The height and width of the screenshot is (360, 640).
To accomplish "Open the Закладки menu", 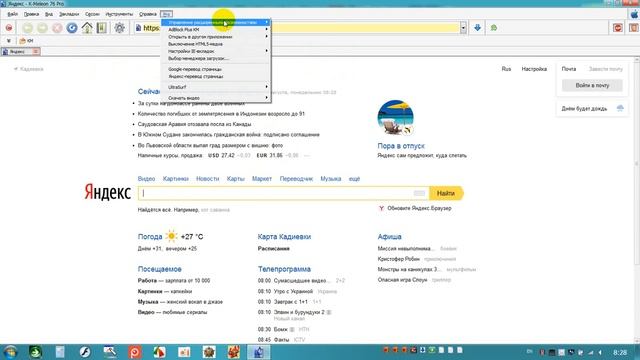I will pos(69,14).
